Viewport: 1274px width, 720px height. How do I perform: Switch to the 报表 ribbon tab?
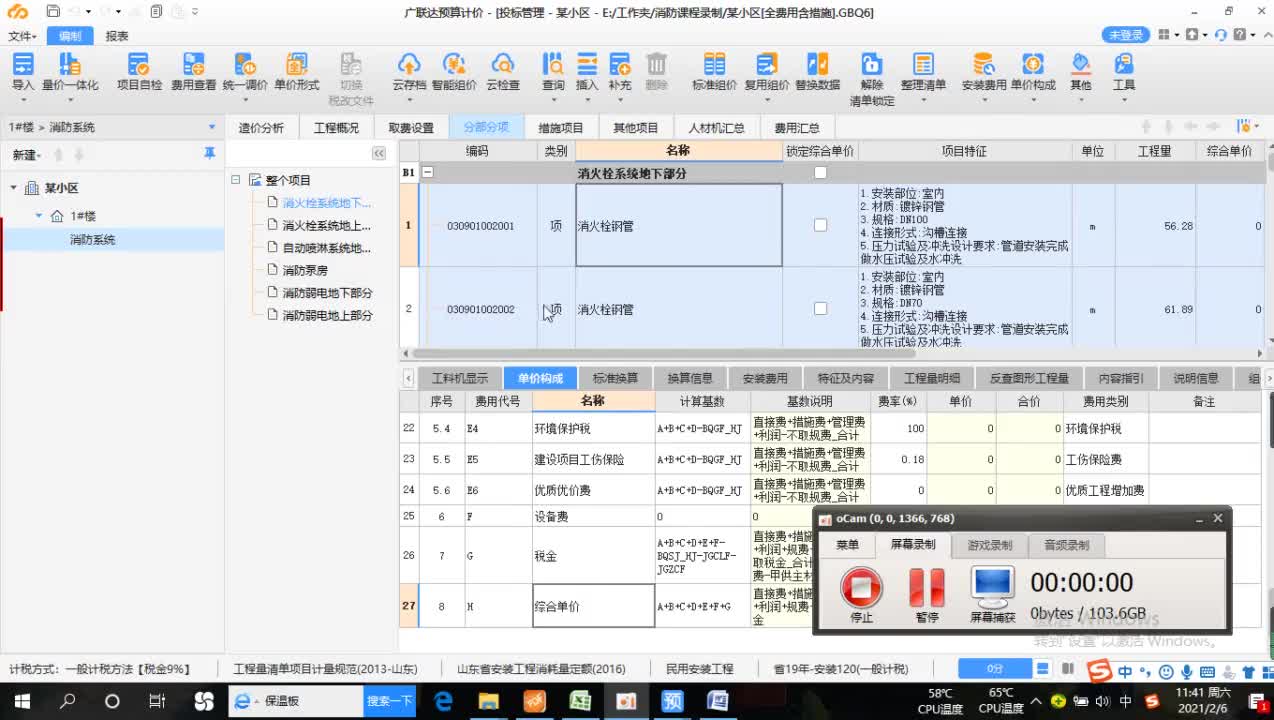117,36
